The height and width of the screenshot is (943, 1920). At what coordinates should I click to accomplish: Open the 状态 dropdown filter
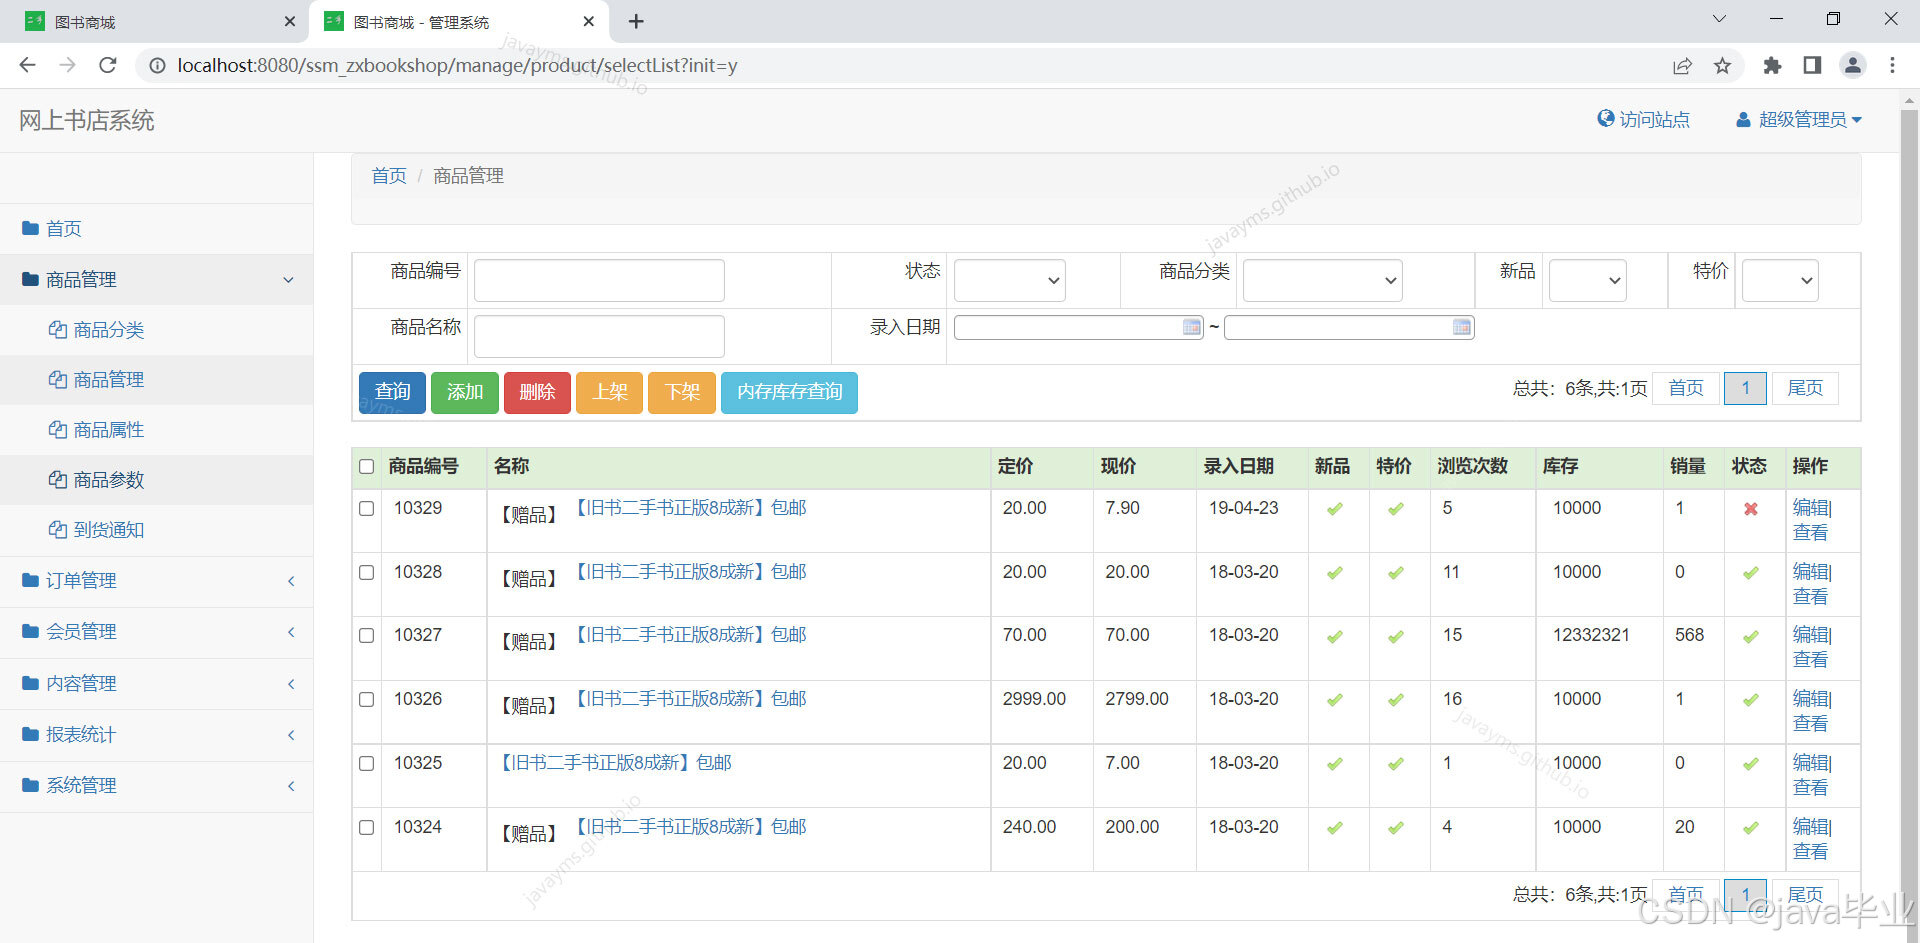1010,280
